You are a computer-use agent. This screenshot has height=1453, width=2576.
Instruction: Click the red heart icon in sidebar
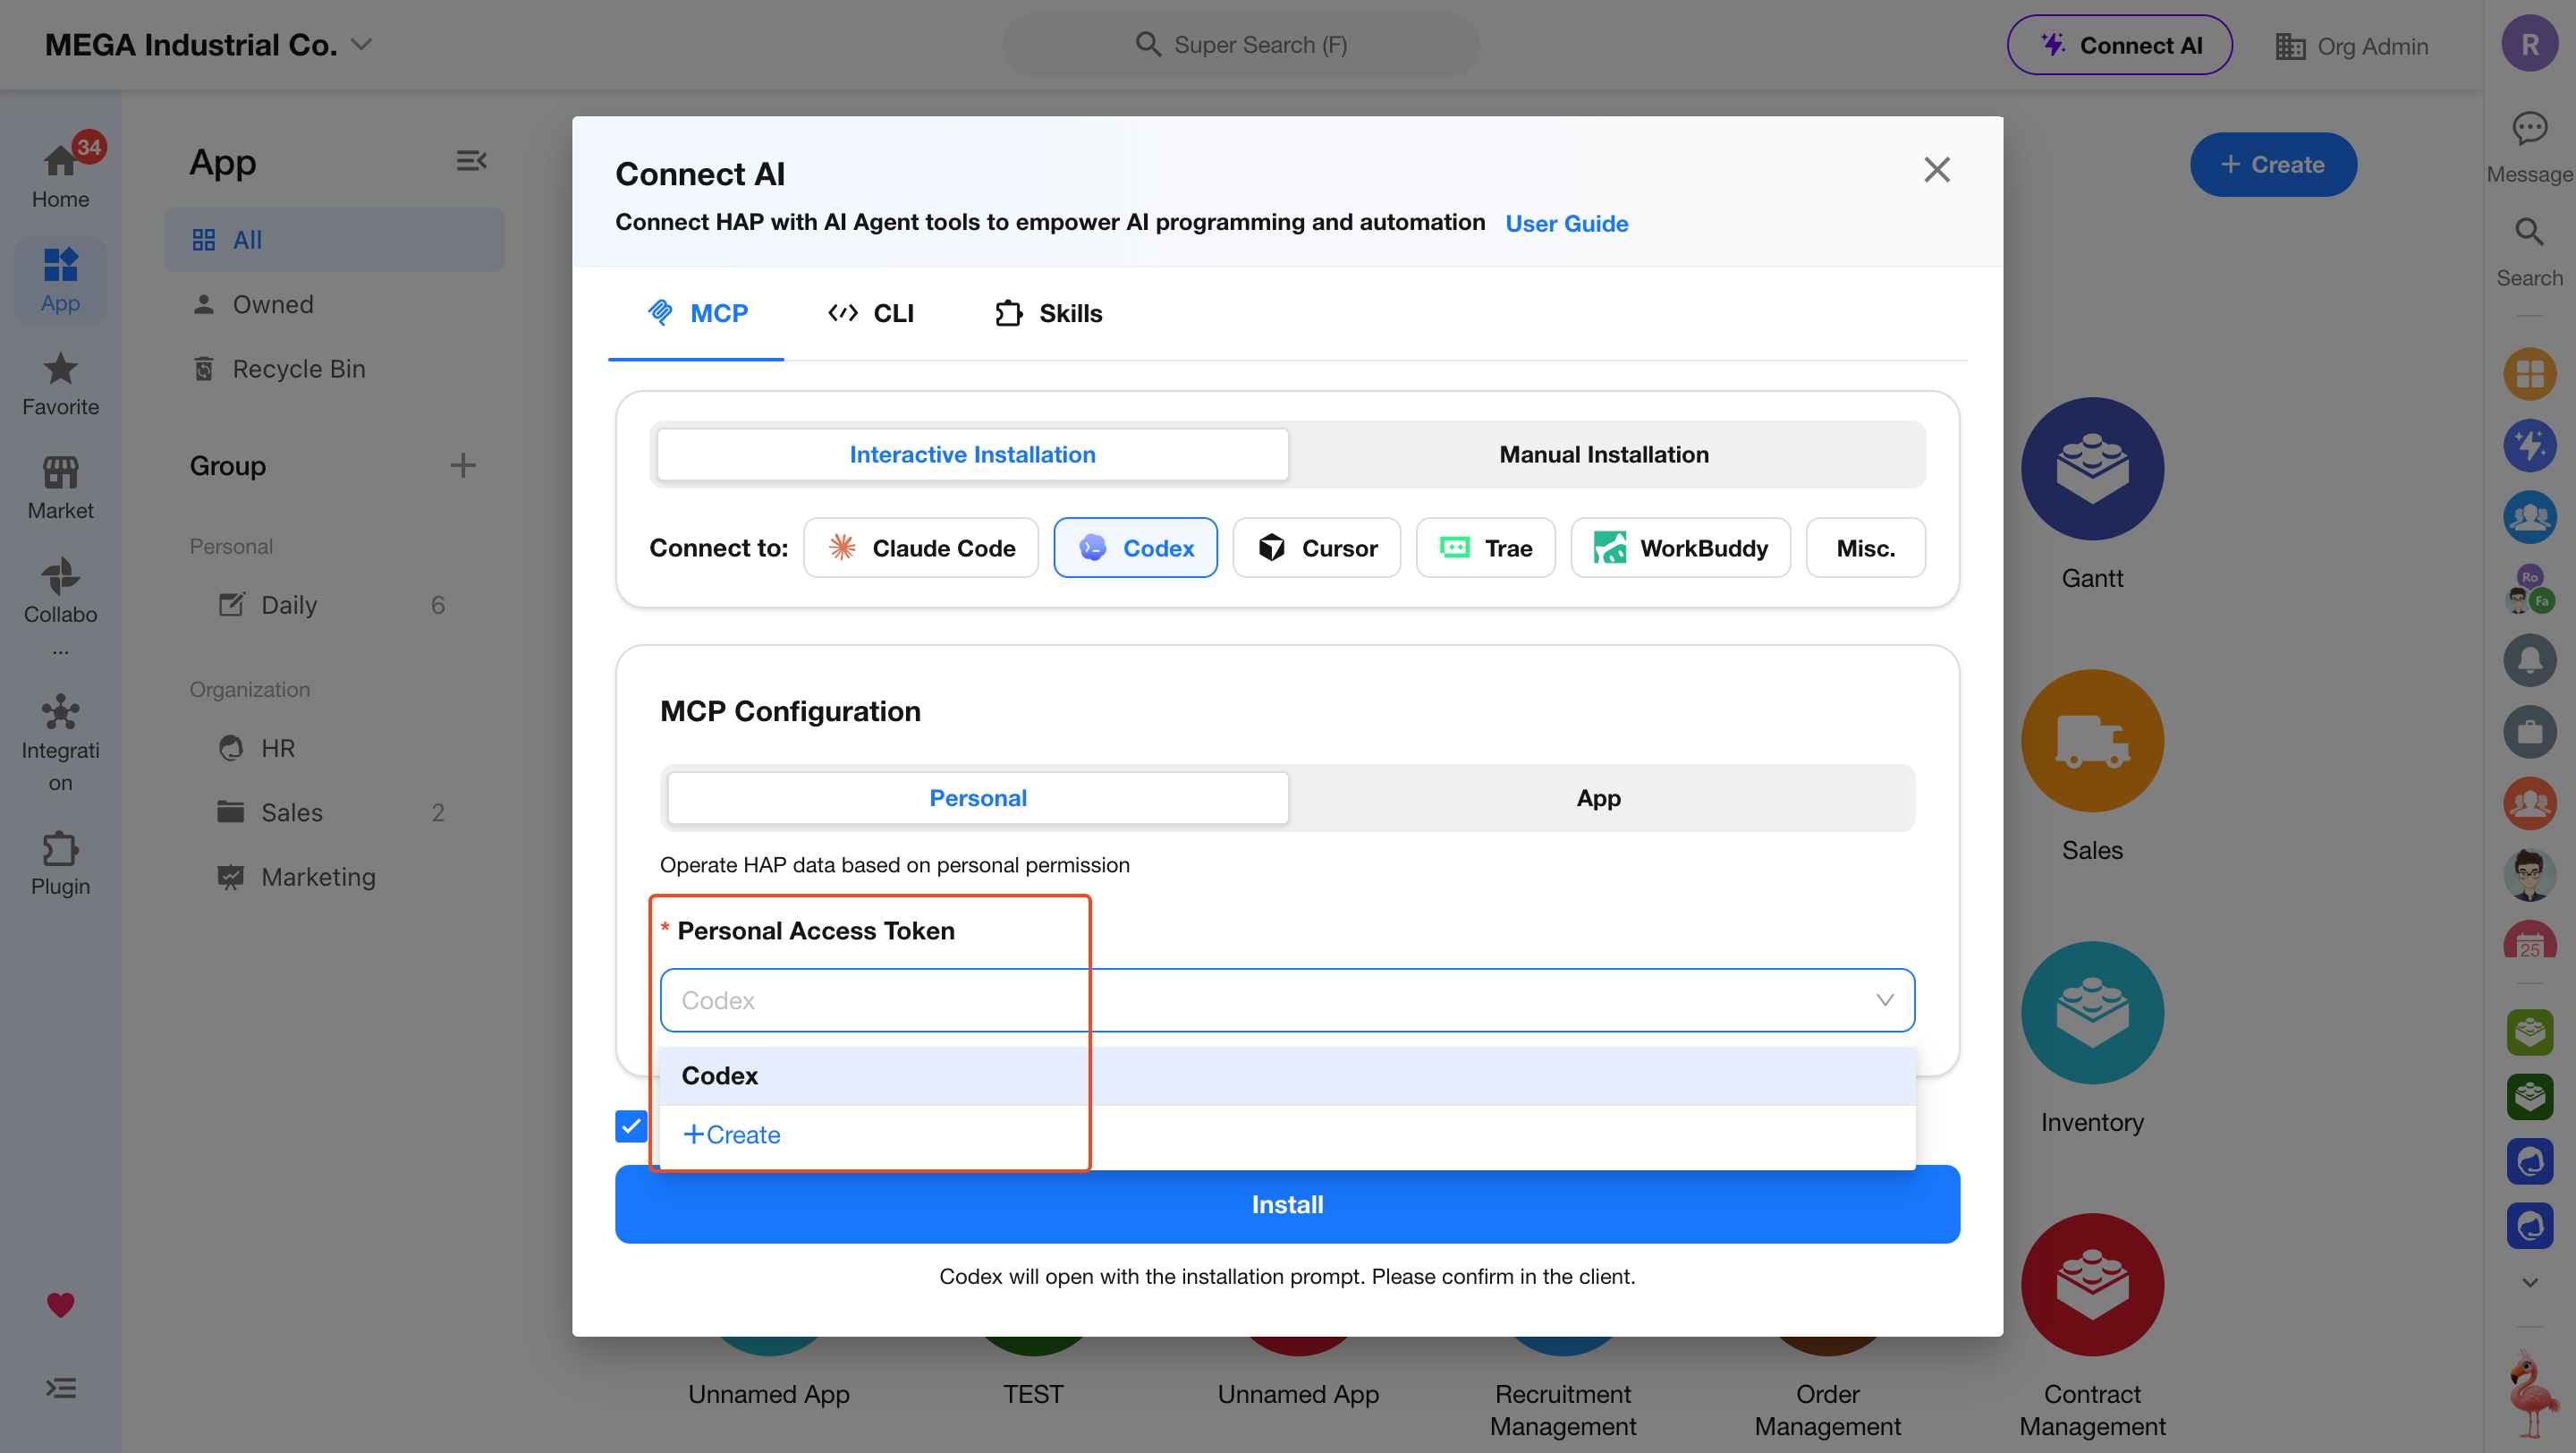tap(60, 1304)
